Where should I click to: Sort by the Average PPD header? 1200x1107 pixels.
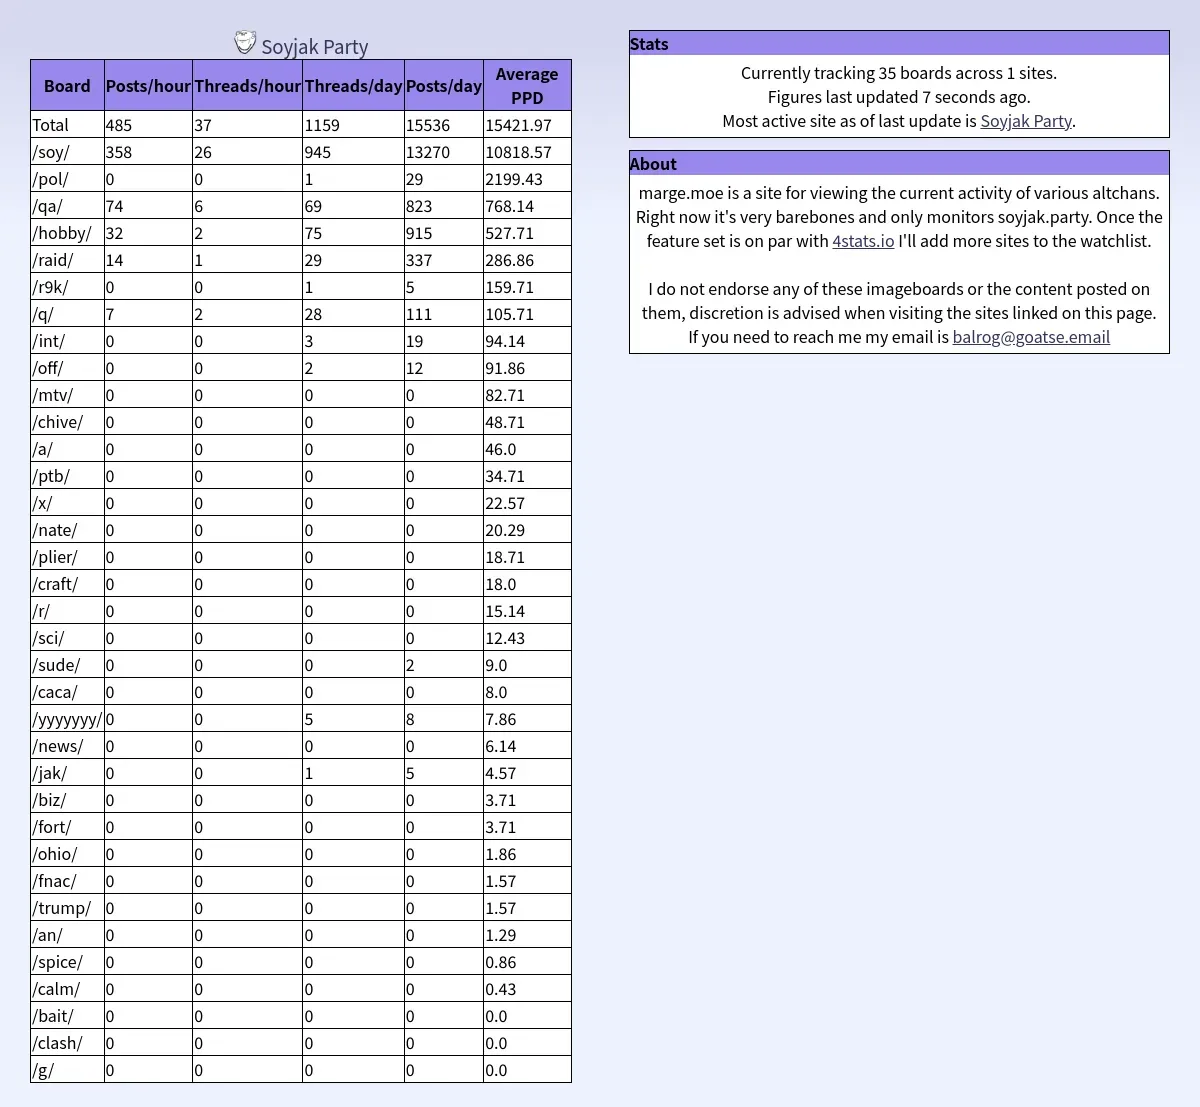527,86
